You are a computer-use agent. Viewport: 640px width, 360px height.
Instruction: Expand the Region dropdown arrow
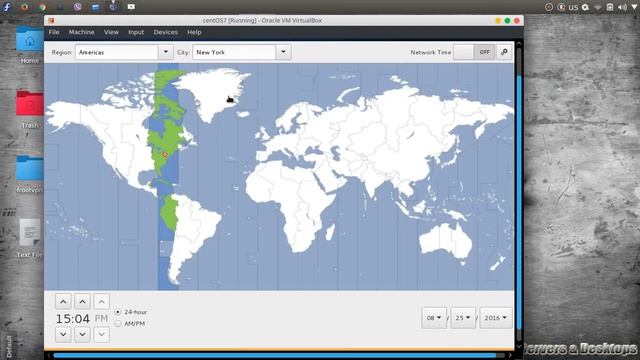[166, 52]
